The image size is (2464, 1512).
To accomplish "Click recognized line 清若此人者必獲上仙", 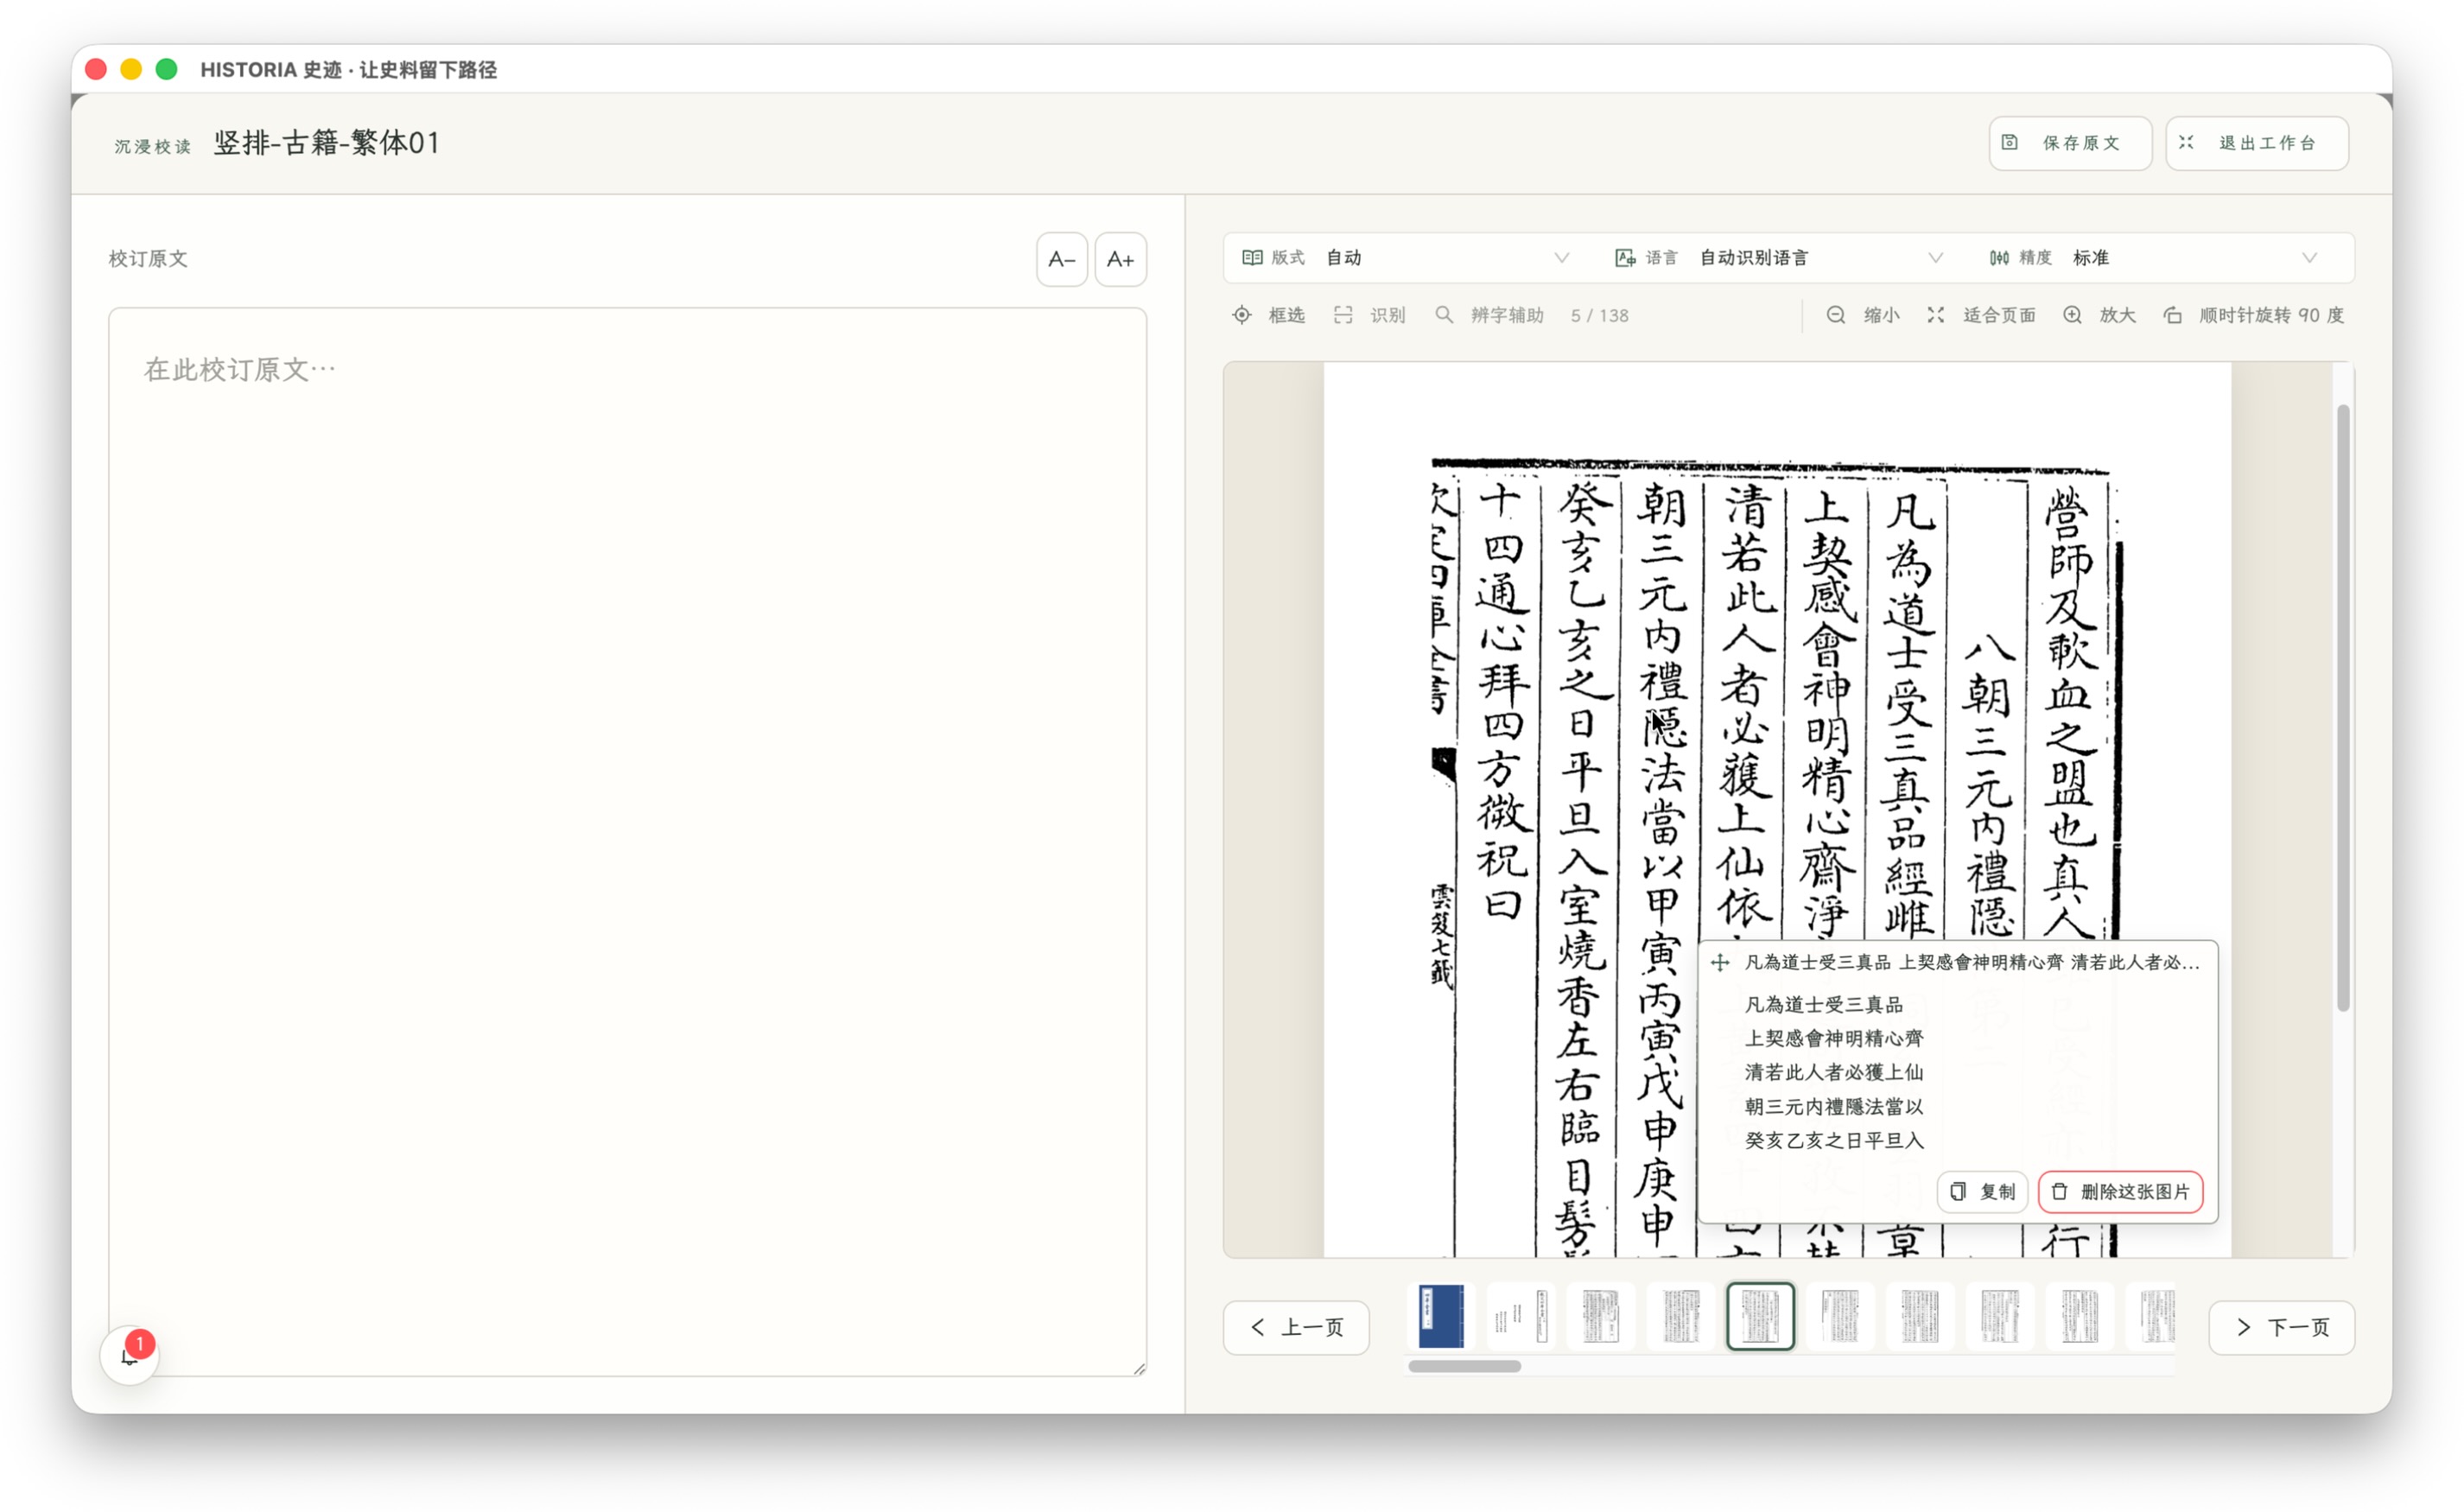I will 1834,1072.
